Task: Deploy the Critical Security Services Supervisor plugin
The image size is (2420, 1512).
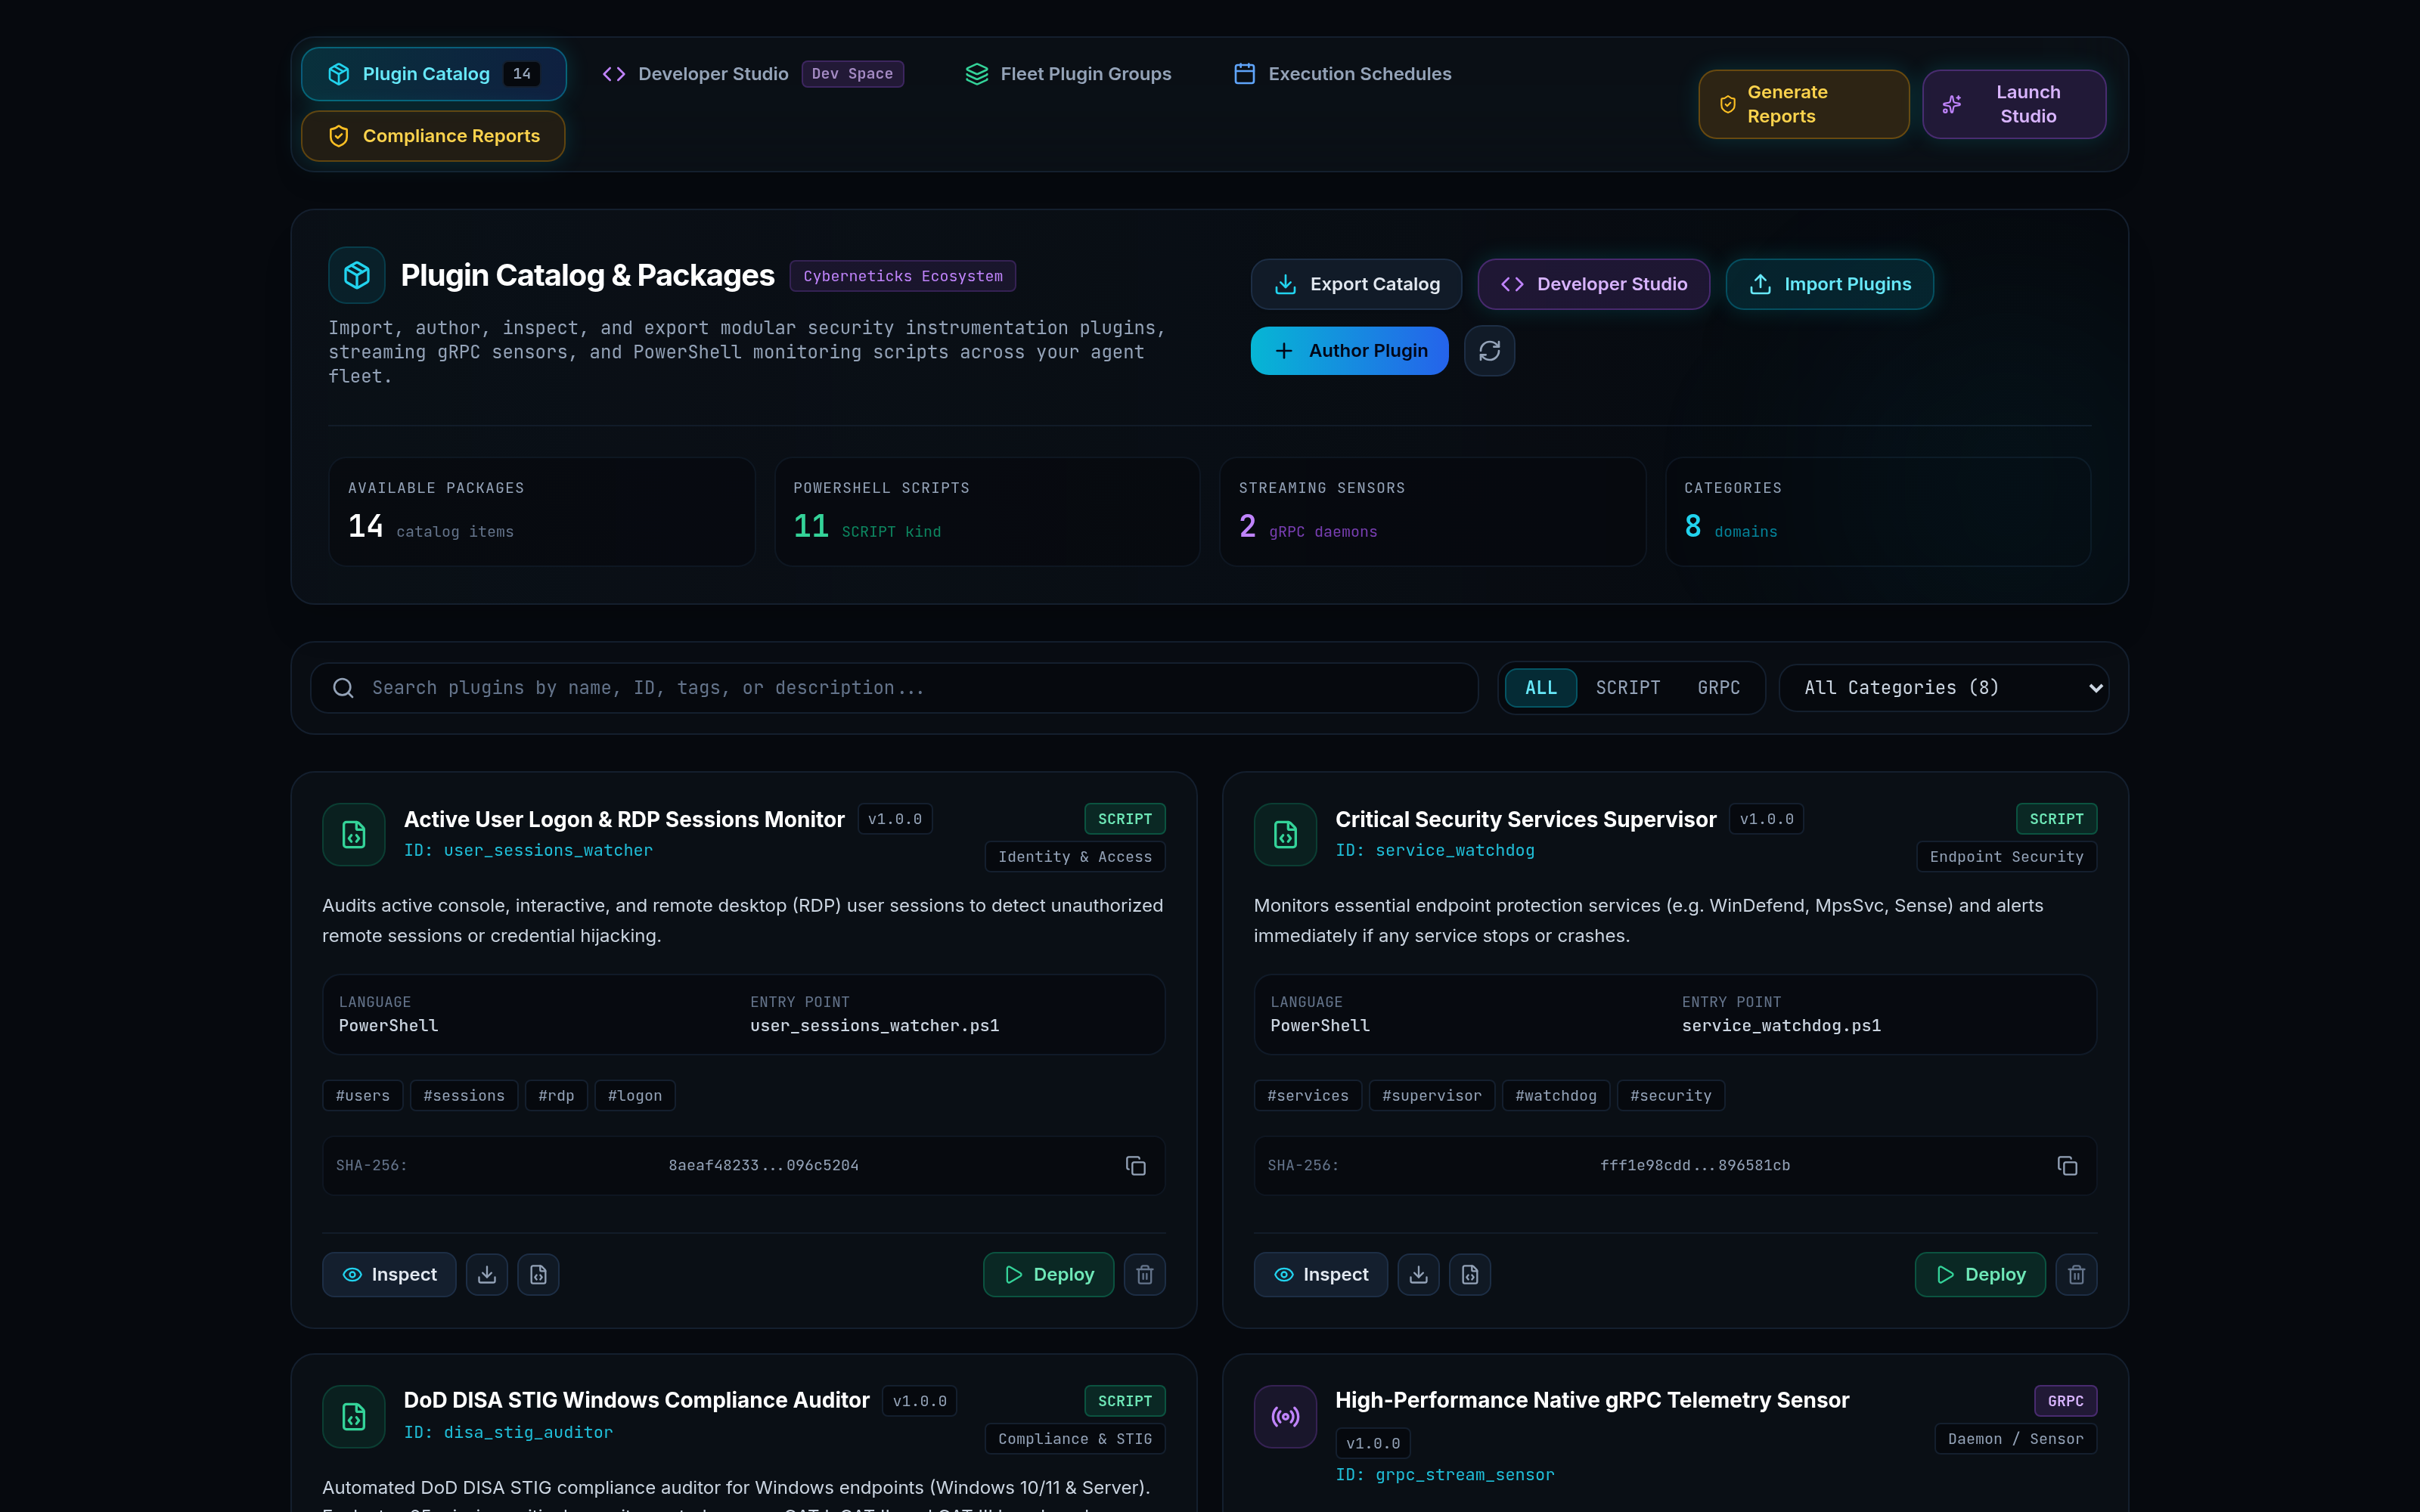Action: coord(1980,1275)
